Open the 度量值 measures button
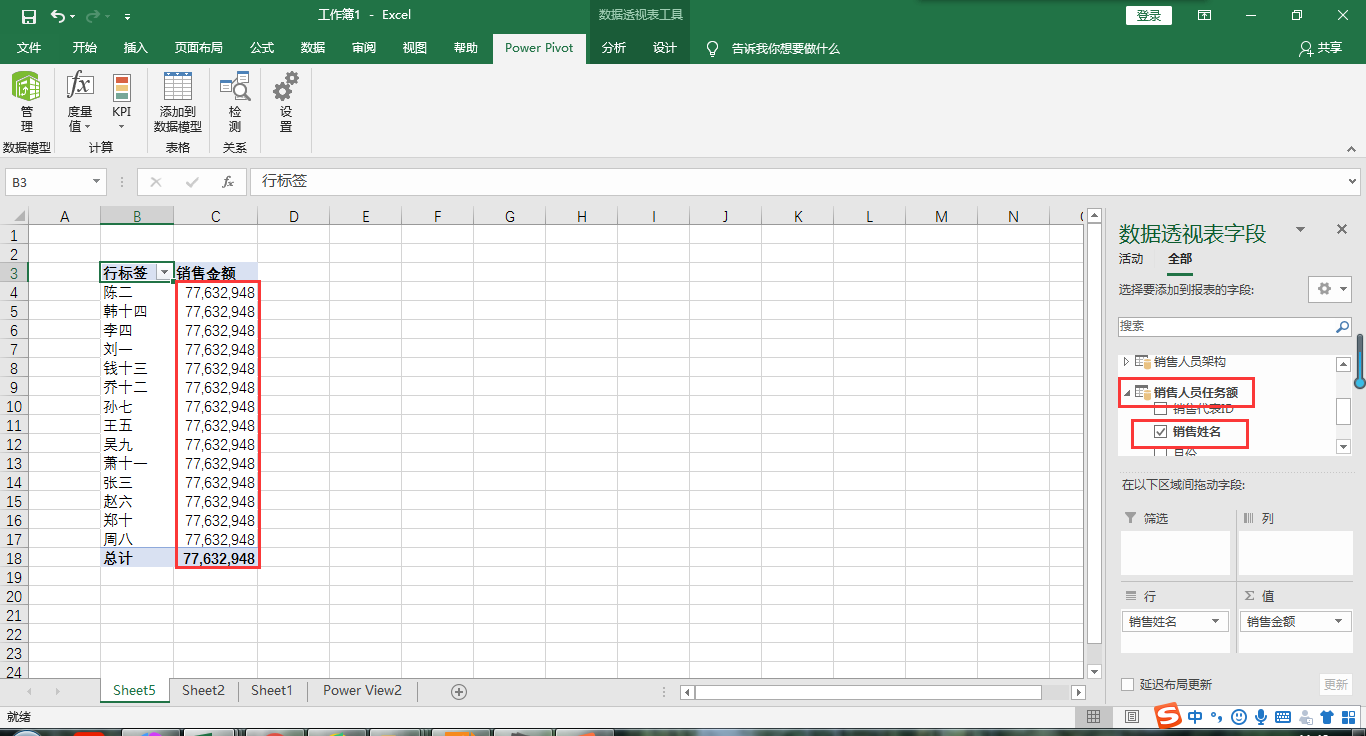The width and height of the screenshot is (1366, 736). click(x=80, y=103)
